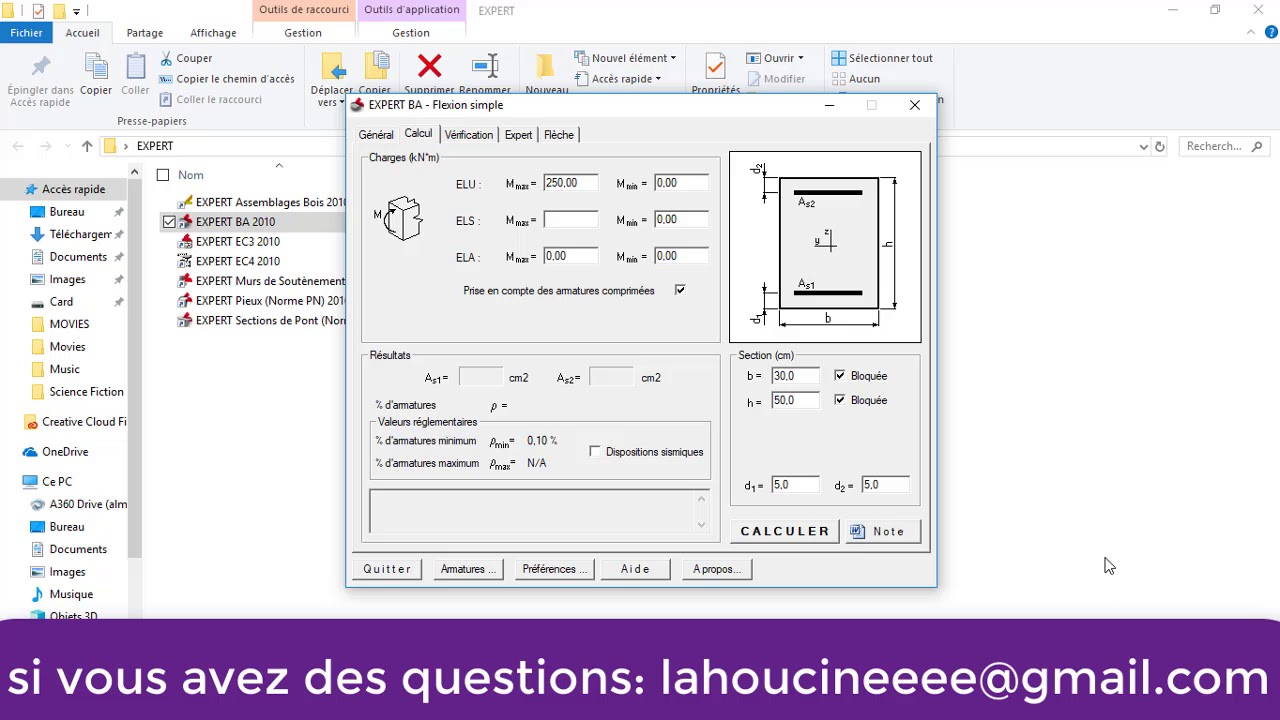
Task: Click the Copier icon in Presse-papiers group
Action: coord(97,67)
